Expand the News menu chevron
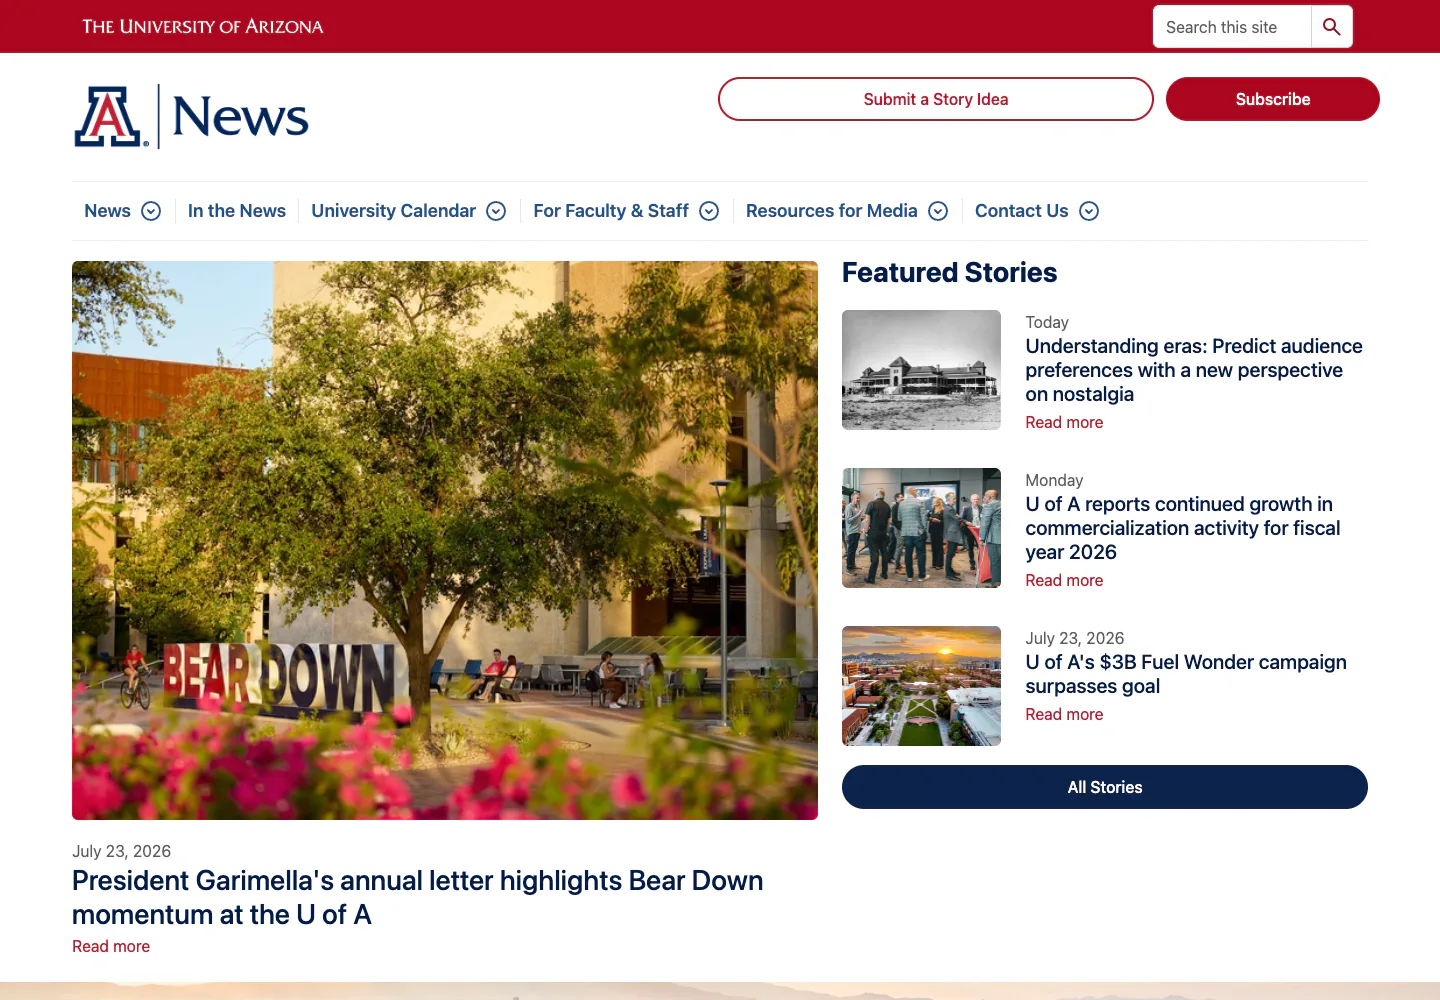 [x=151, y=211]
